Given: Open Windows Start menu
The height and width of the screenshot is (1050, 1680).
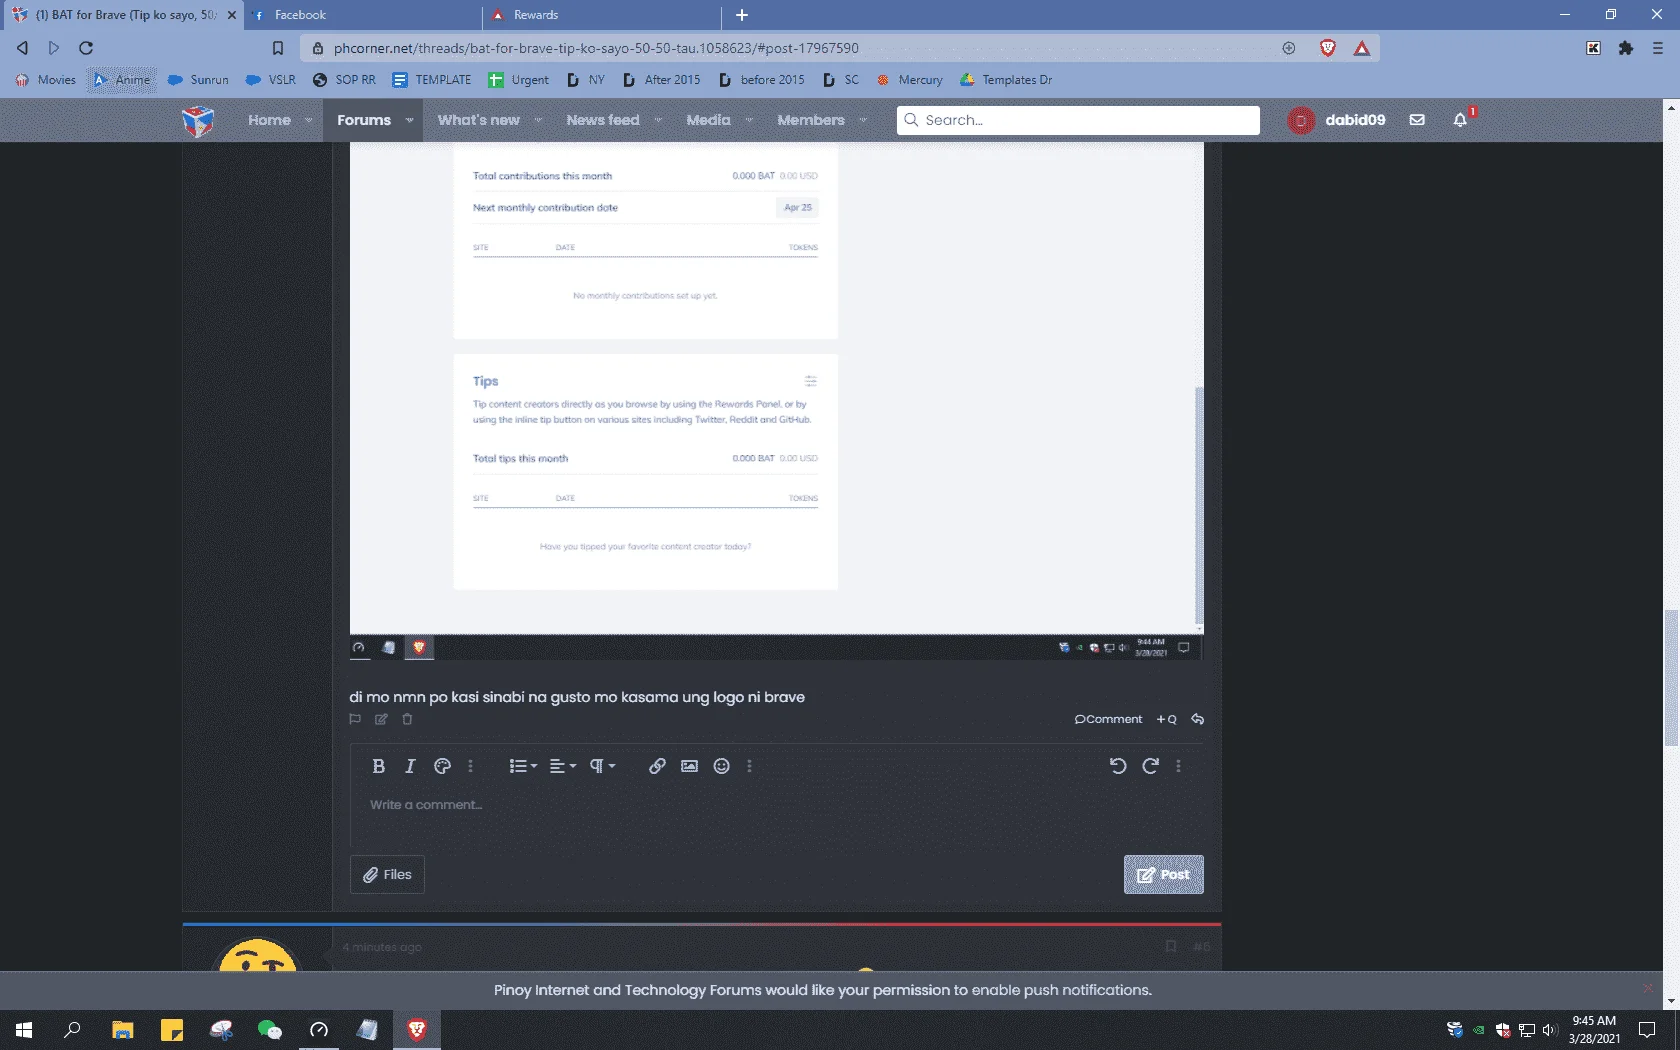Looking at the screenshot, I should tap(24, 1030).
